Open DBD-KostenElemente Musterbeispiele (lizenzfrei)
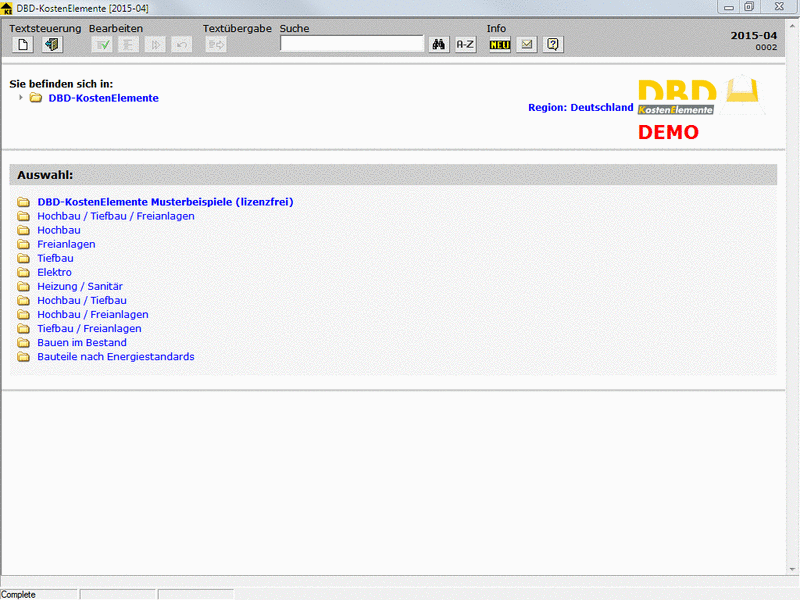Viewport: 800px width, 600px height. click(165, 202)
